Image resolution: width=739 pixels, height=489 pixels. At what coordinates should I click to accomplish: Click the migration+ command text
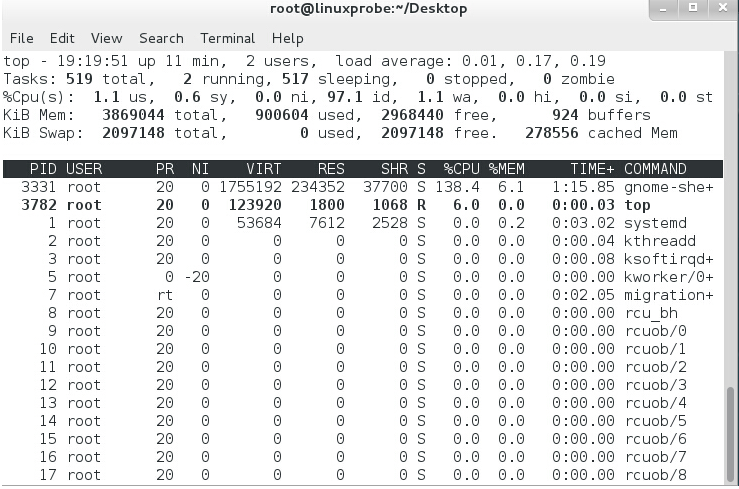coord(669,295)
